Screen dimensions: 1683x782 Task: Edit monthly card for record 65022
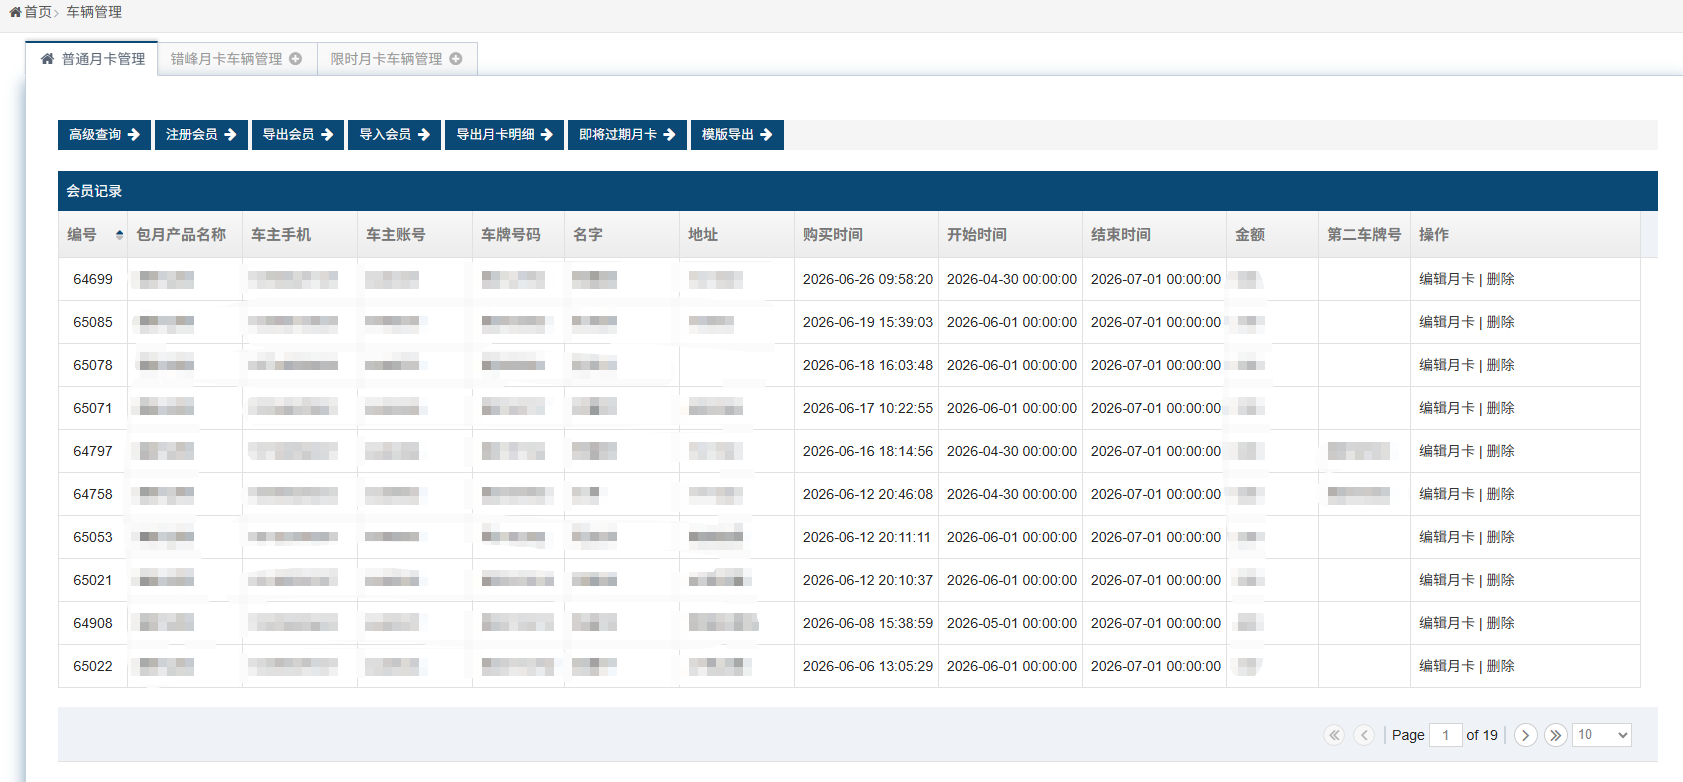(1447, 666)
